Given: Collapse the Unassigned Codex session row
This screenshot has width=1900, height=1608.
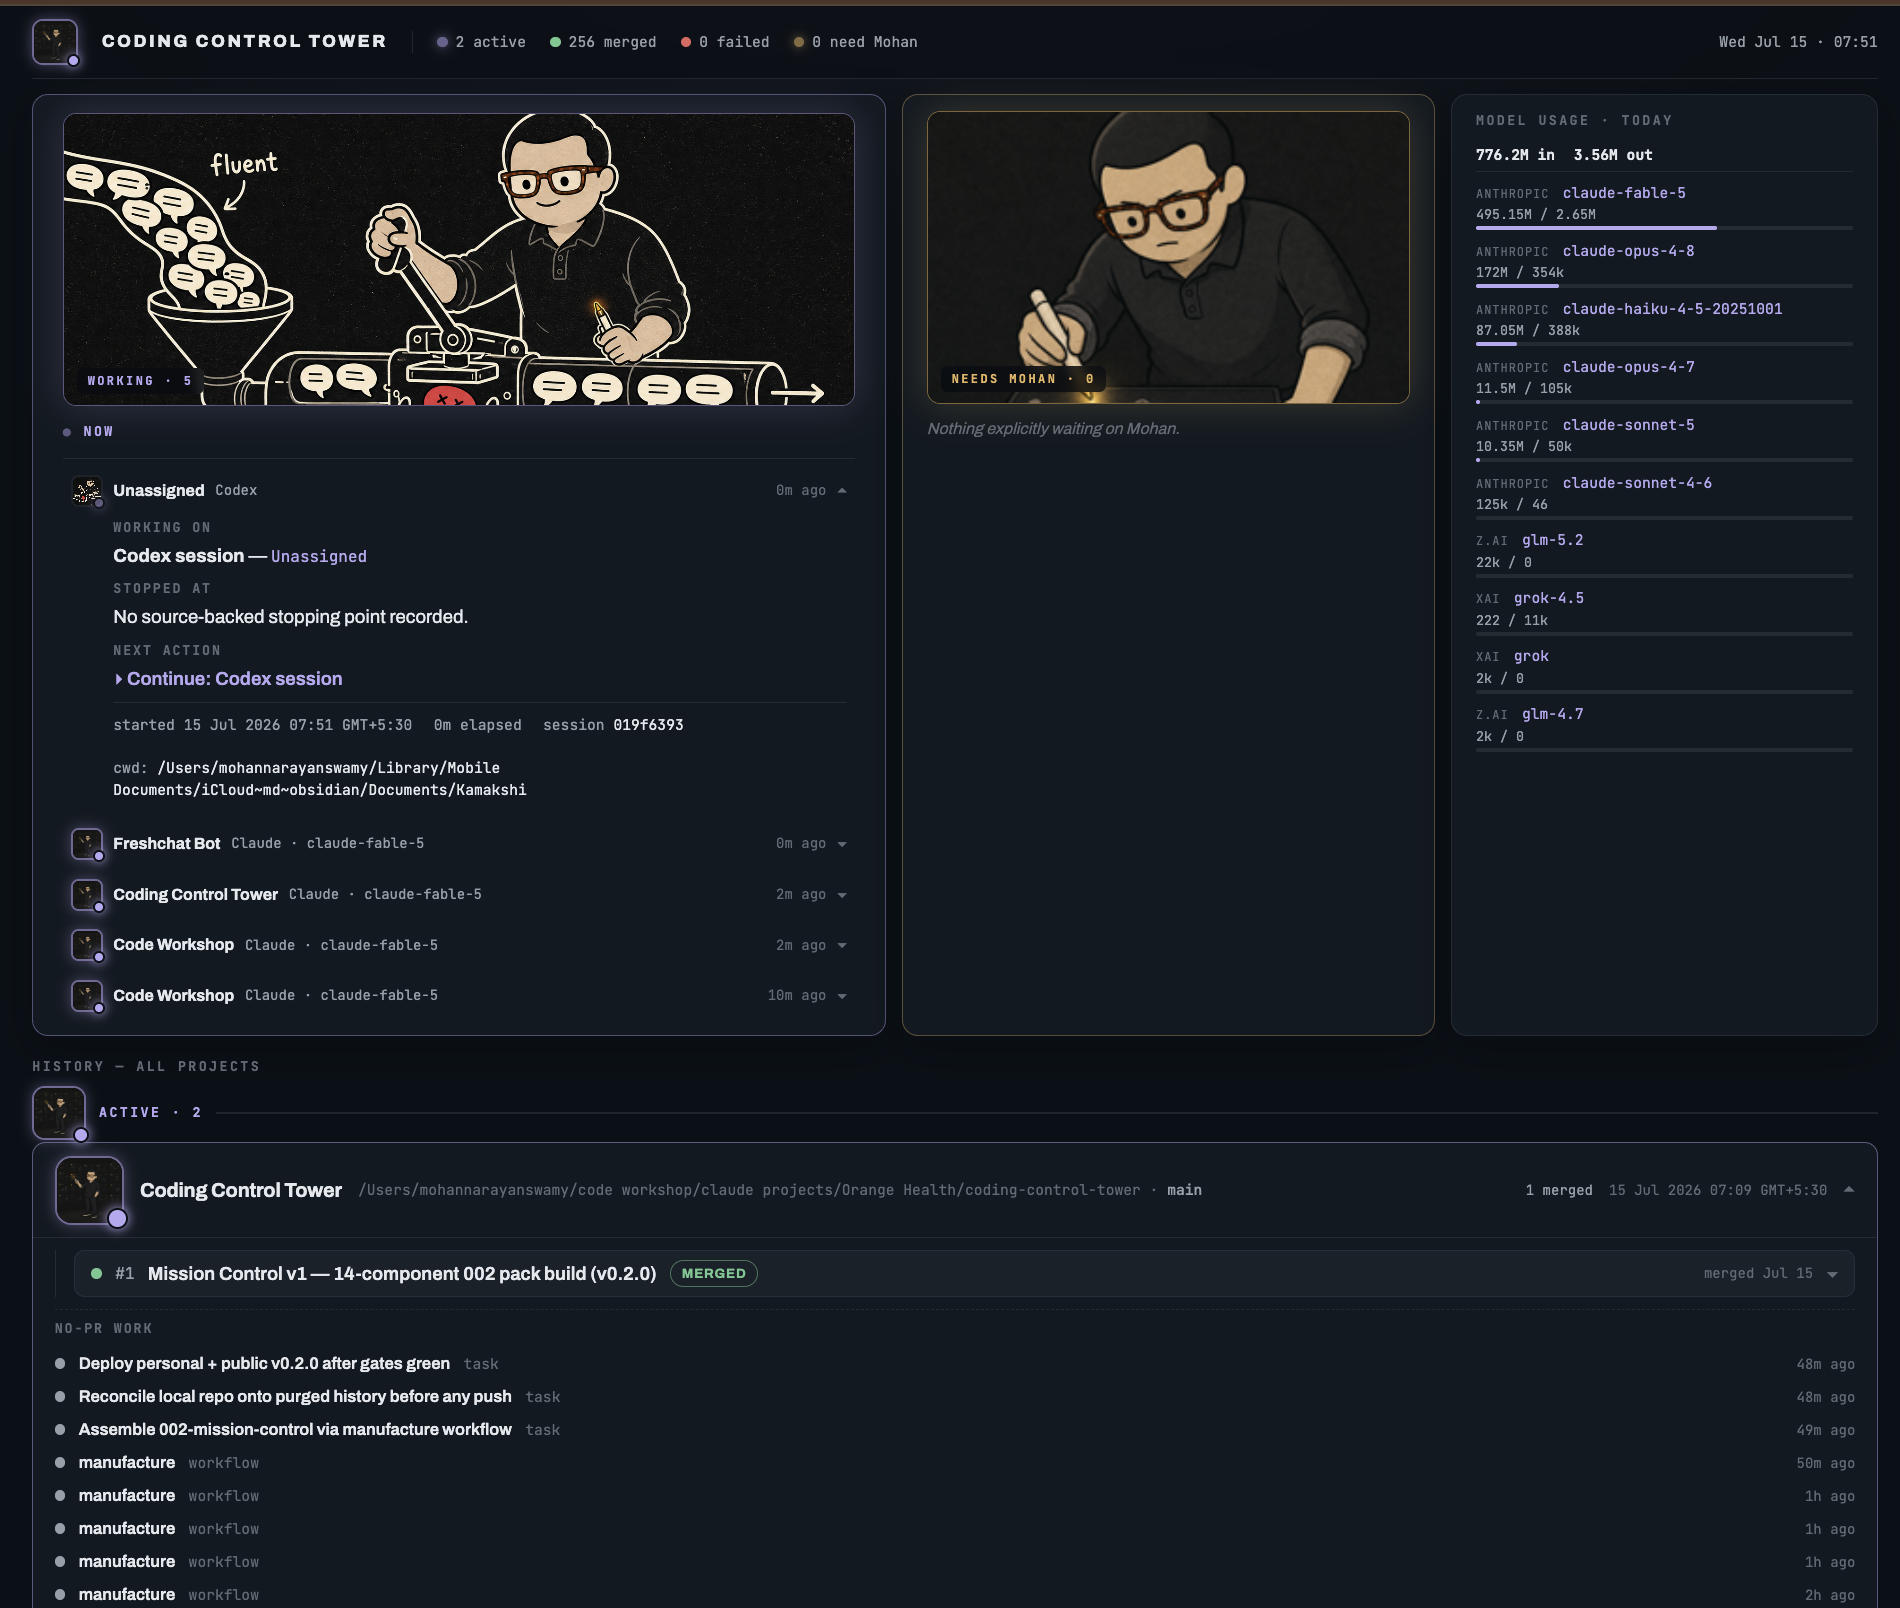Looking at the screenshot, I should (842, 490).
